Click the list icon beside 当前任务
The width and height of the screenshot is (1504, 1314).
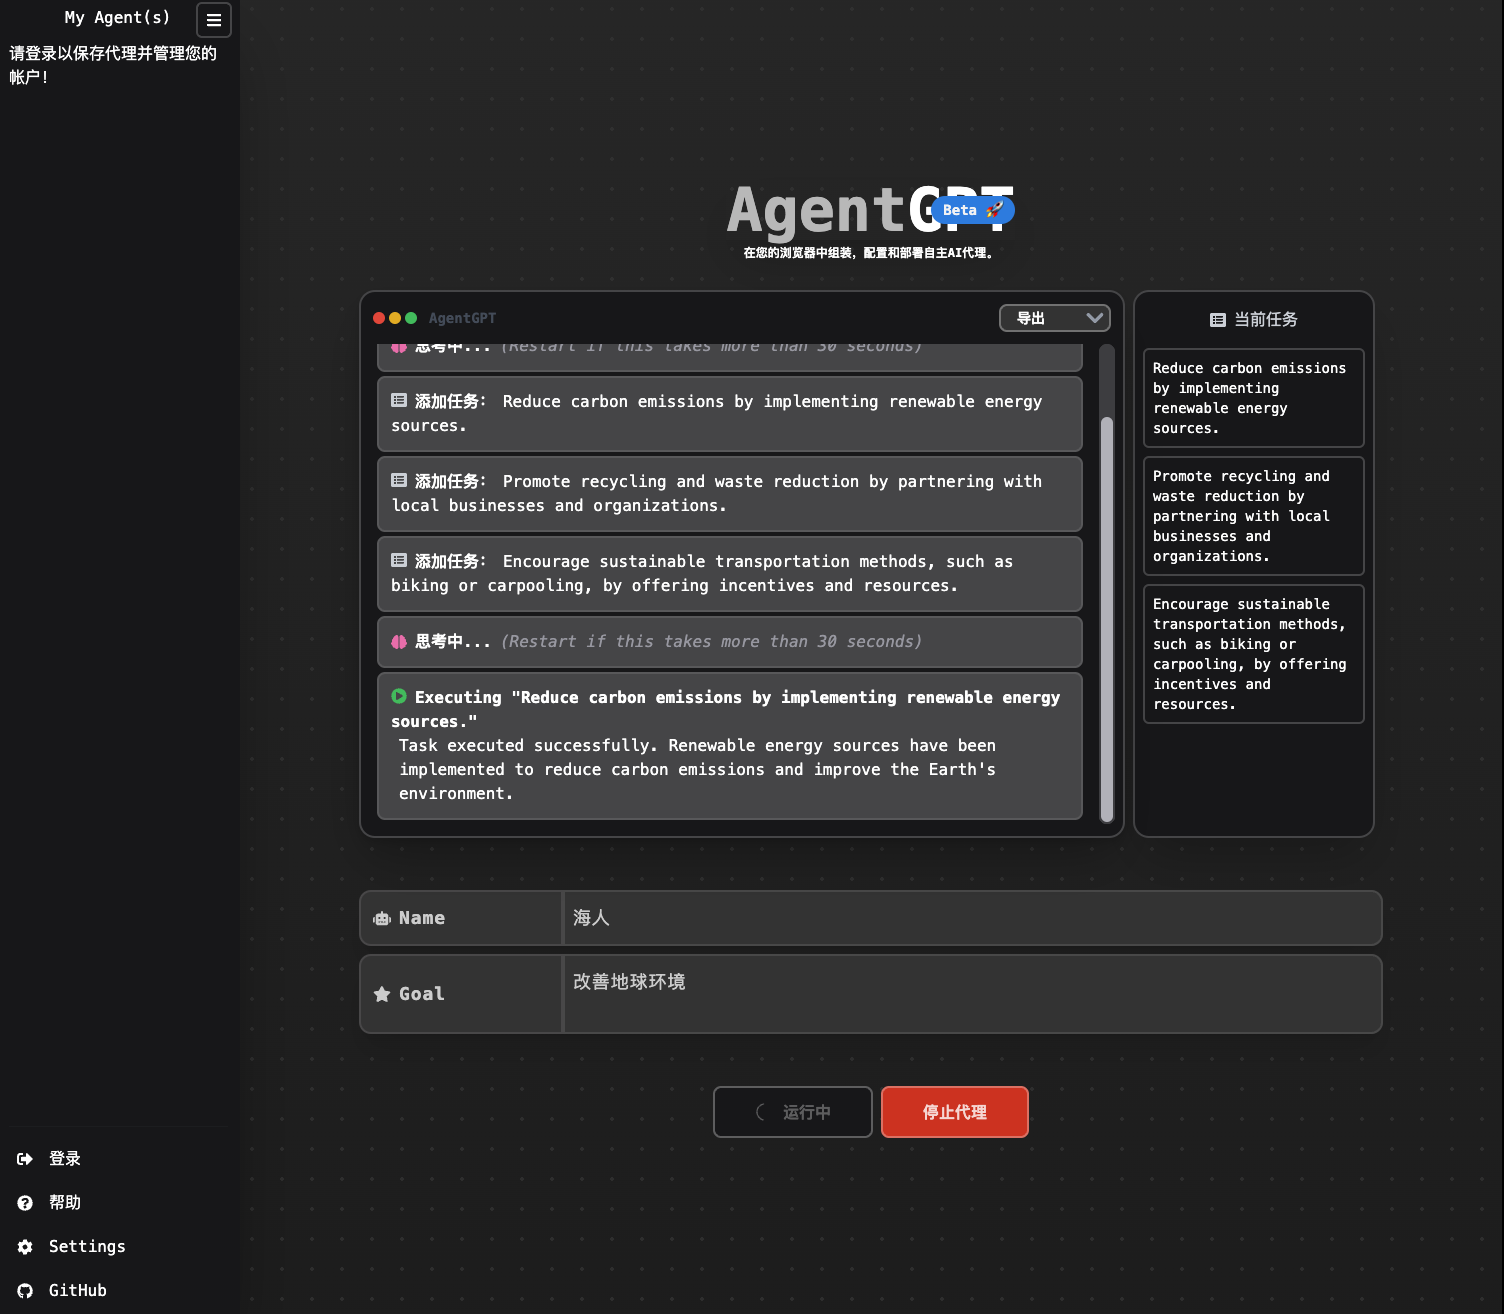(1218, 320)
